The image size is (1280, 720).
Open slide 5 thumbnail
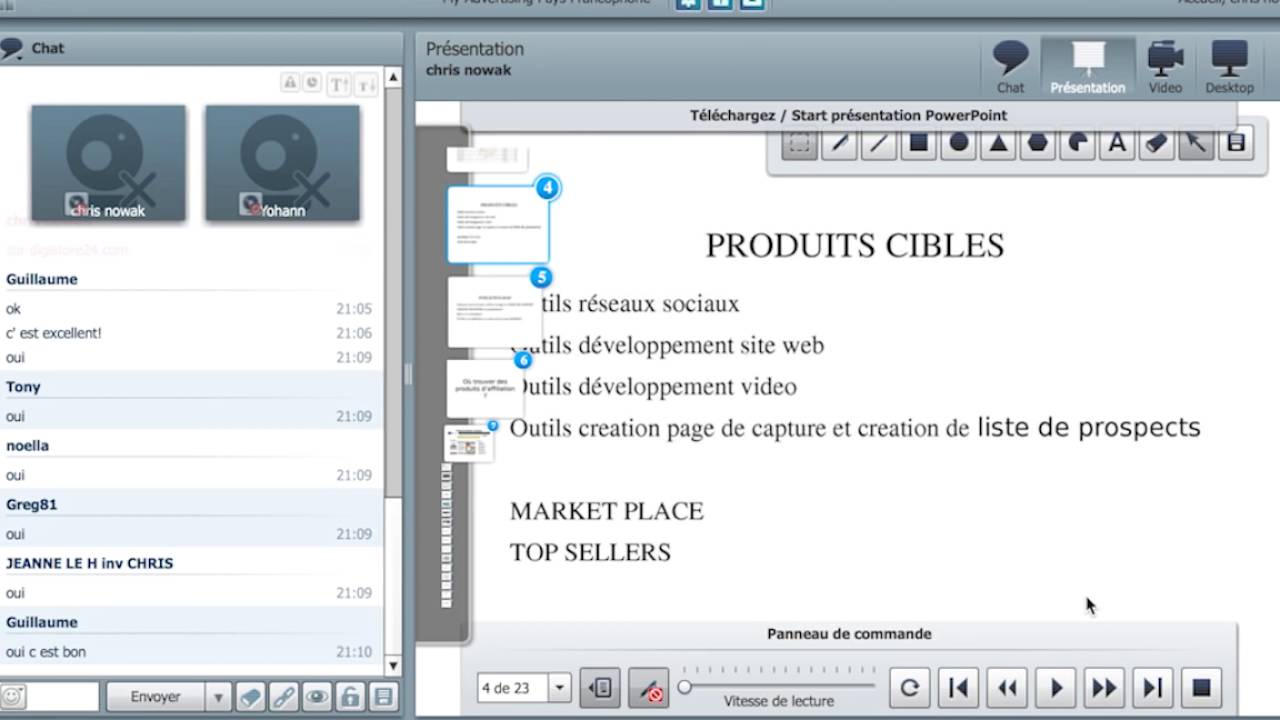point(497,311)
